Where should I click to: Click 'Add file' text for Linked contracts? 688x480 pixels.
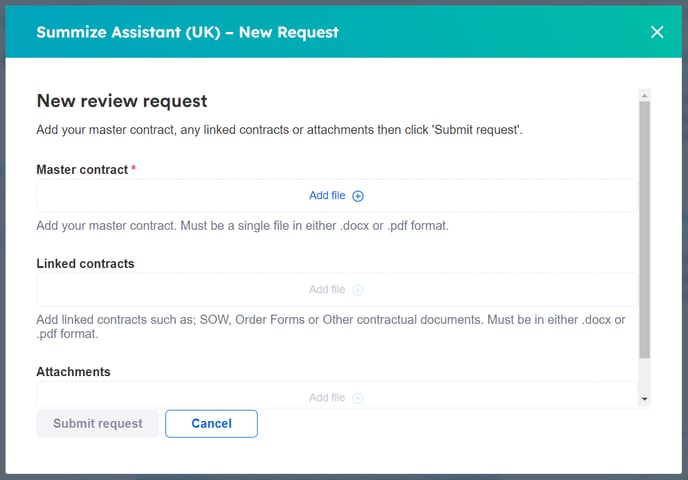click(327, 290)
